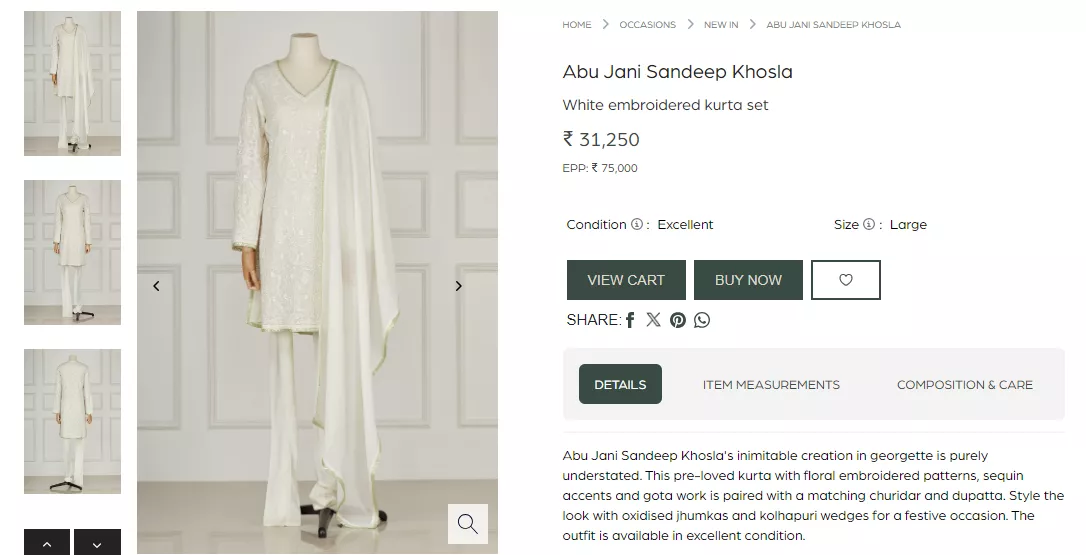The width and height of the screenshot is (1086, 555).
Task: Go to the Home breadcrumb link
Action: [x=576, y=25]
